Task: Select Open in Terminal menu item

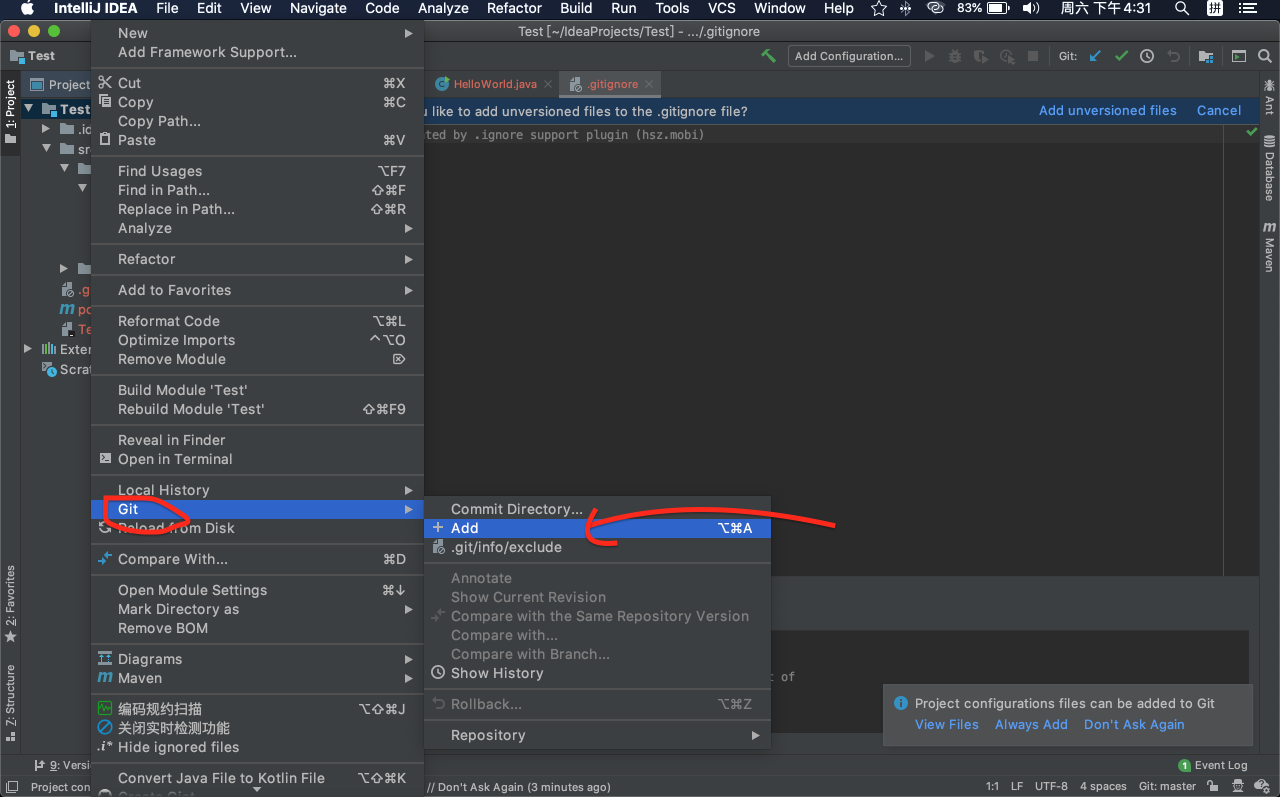Action: point(257,459)
